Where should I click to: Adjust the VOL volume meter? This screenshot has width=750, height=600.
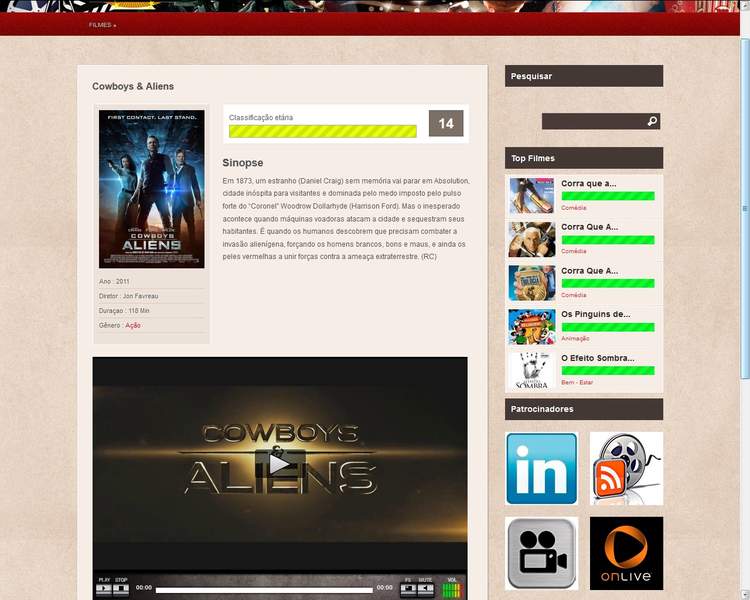tap(452, 590)
